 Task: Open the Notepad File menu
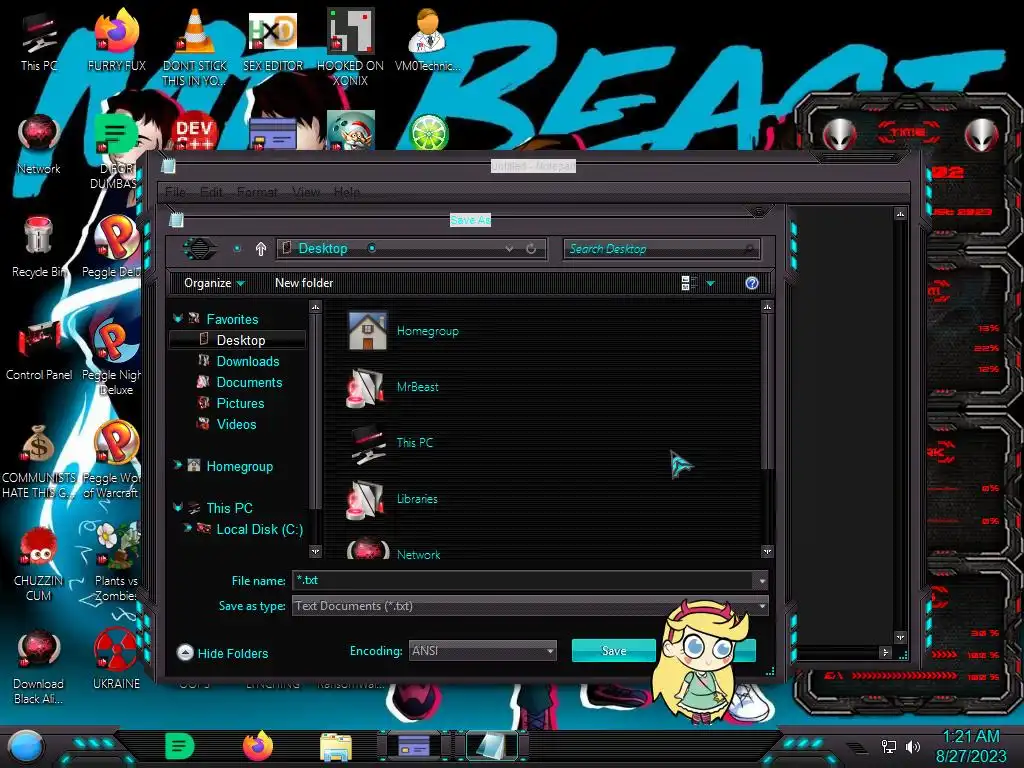[x=175, y=192]
